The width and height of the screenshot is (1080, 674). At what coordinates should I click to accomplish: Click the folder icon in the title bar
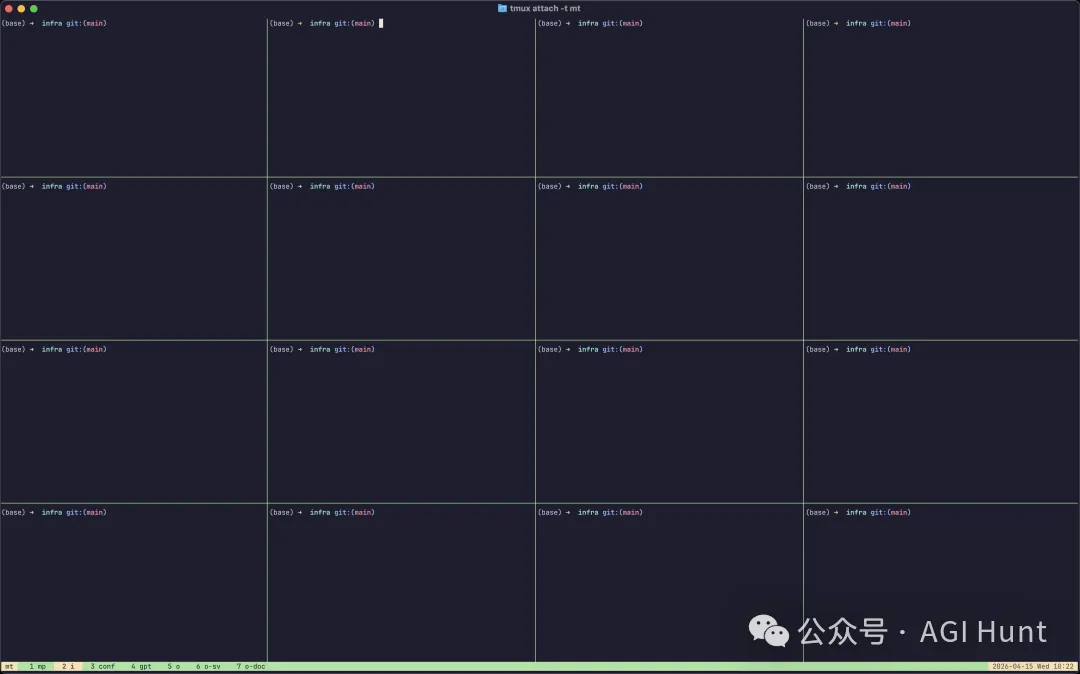[x=502, y=8]
